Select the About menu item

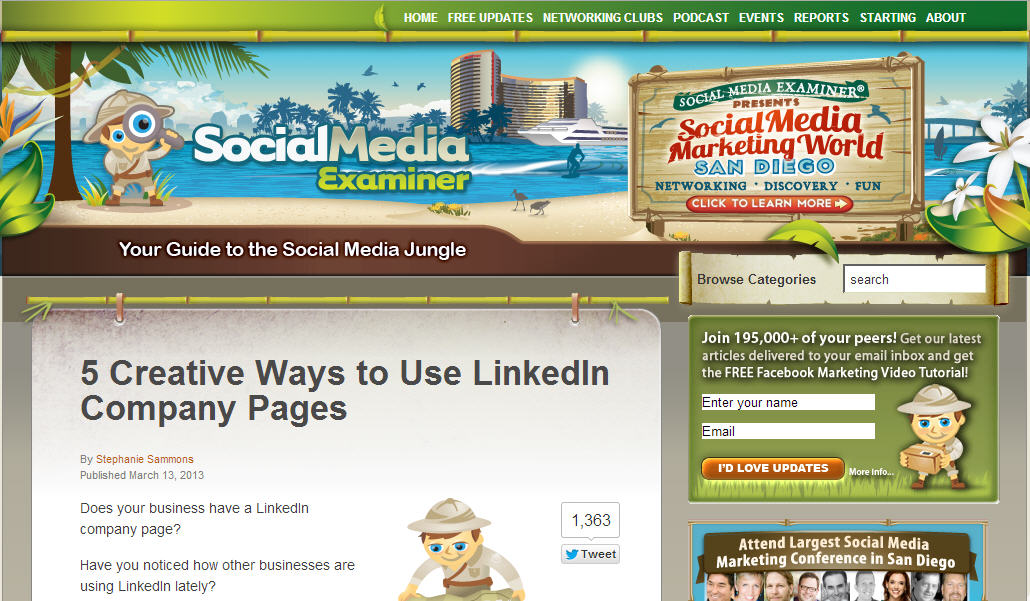tap(945, 18)
